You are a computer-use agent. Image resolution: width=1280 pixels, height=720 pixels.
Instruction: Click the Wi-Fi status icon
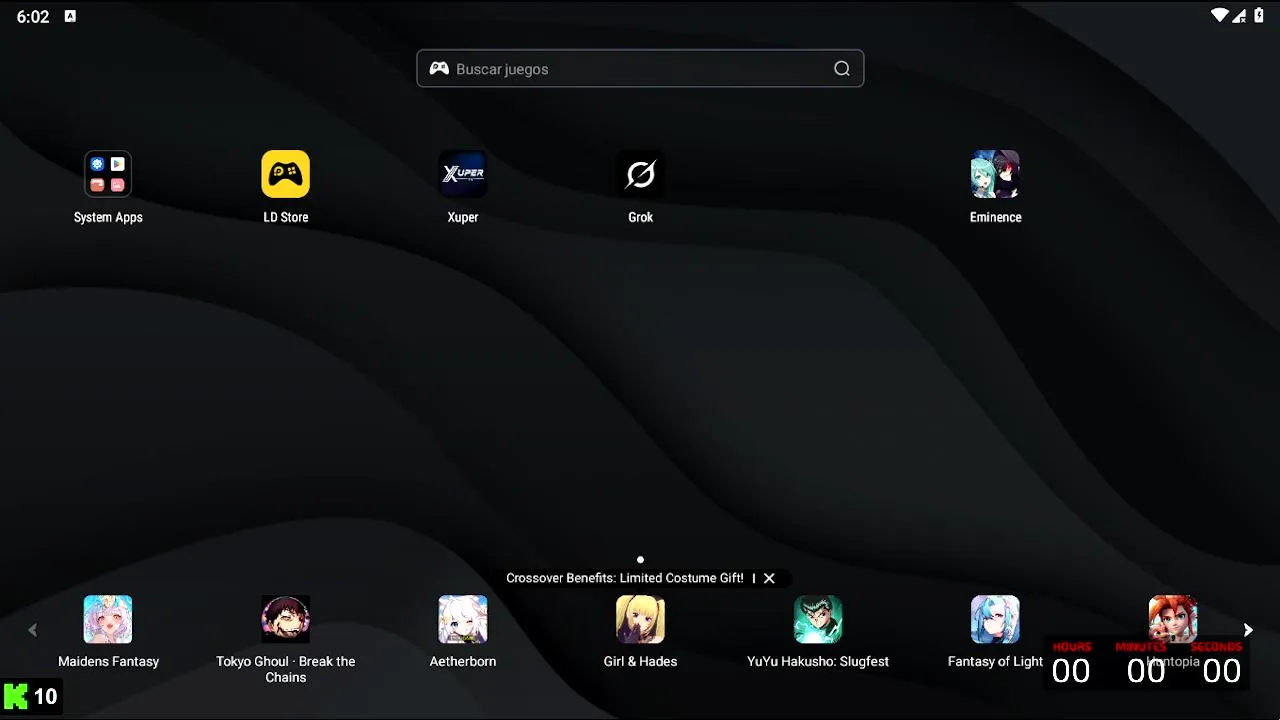coord(1219,16)
